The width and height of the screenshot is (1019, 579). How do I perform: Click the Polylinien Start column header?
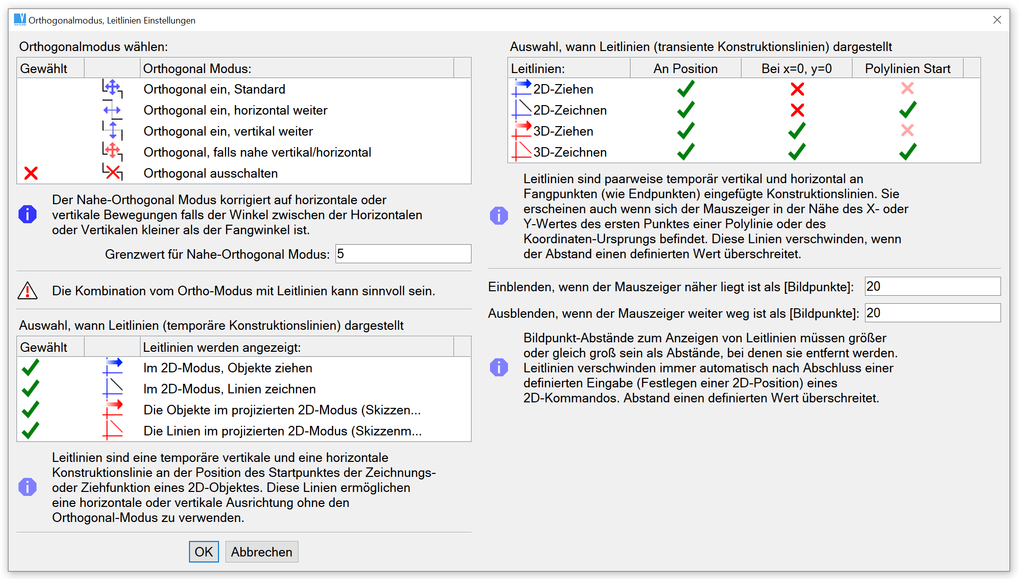point(907,68)
